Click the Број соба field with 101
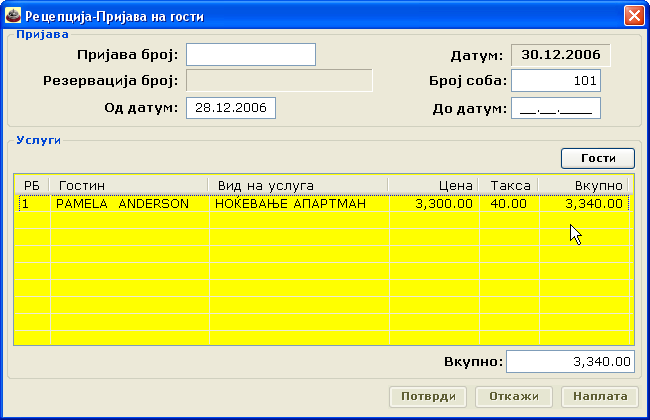Image resolution: width=650 pixels, height=420 pixels. pos(555,80)
